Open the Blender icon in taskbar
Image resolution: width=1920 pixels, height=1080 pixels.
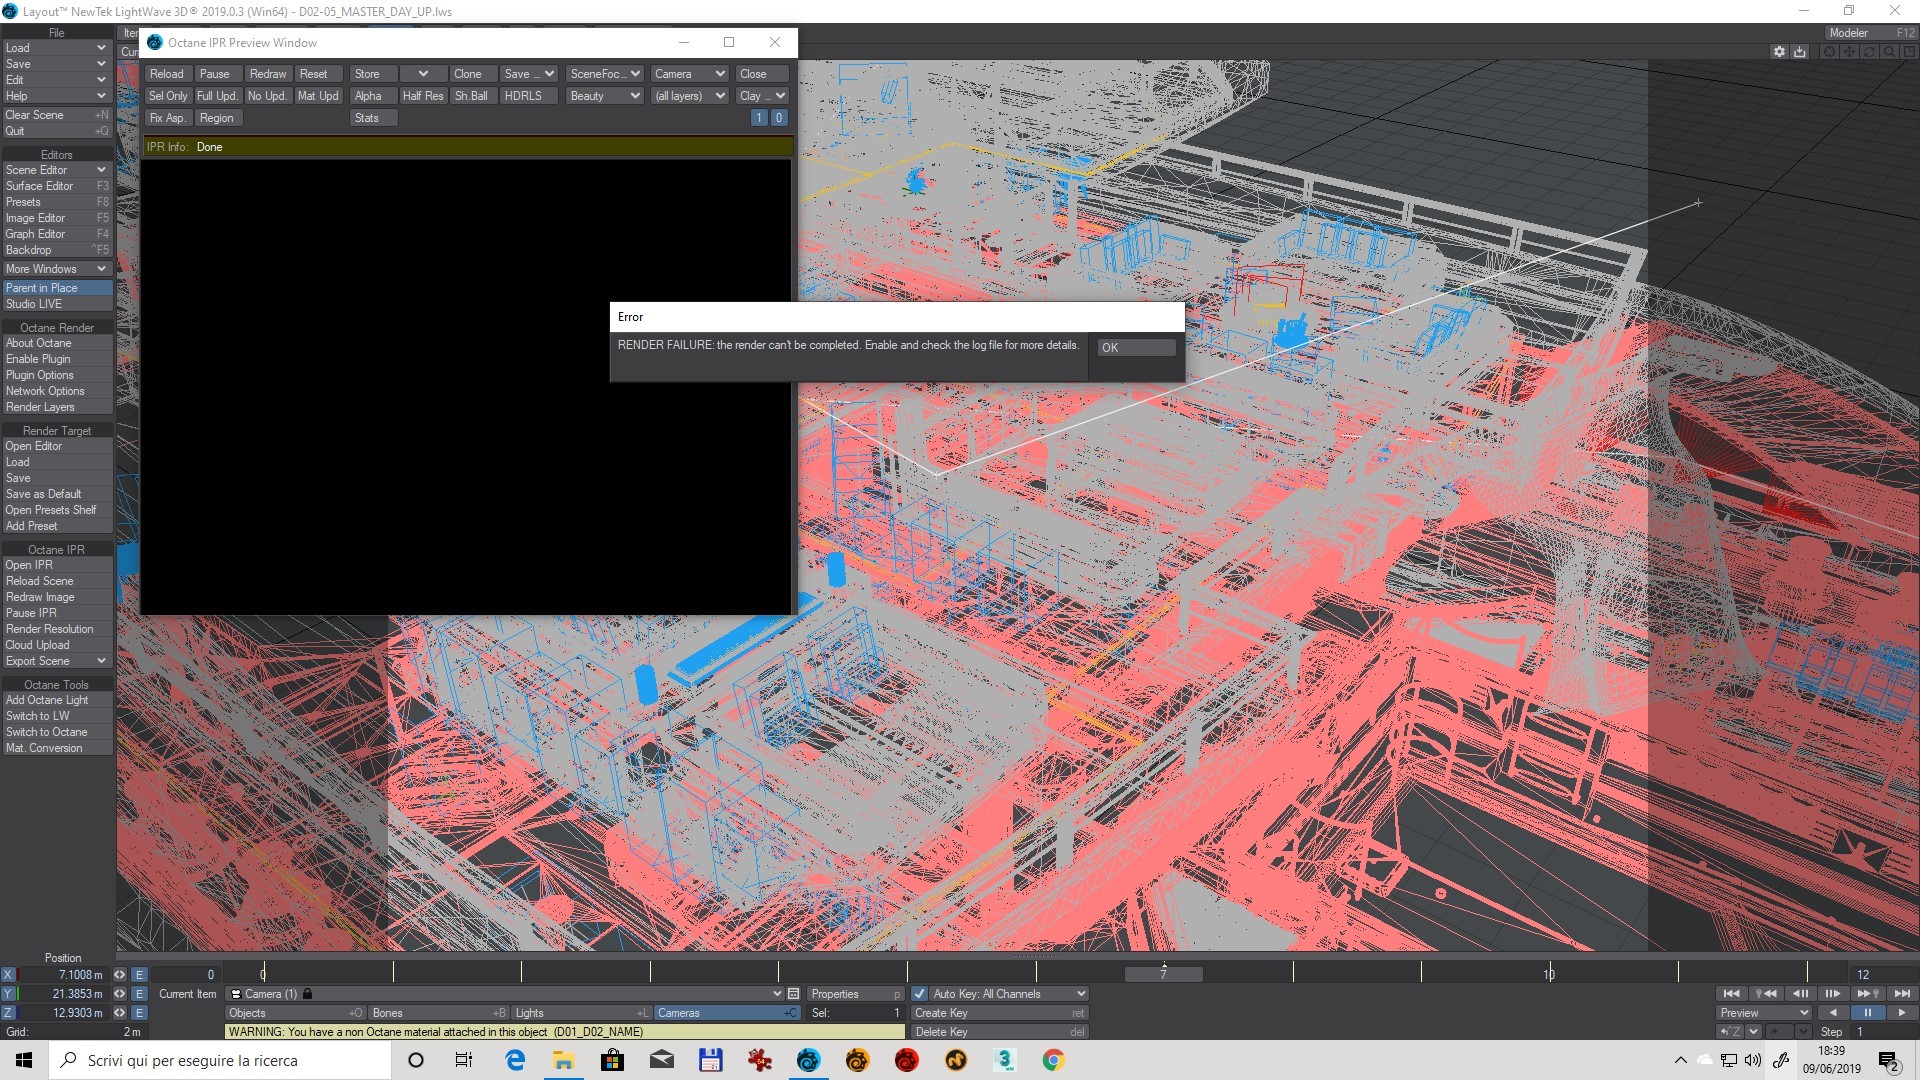(857, 1061)
